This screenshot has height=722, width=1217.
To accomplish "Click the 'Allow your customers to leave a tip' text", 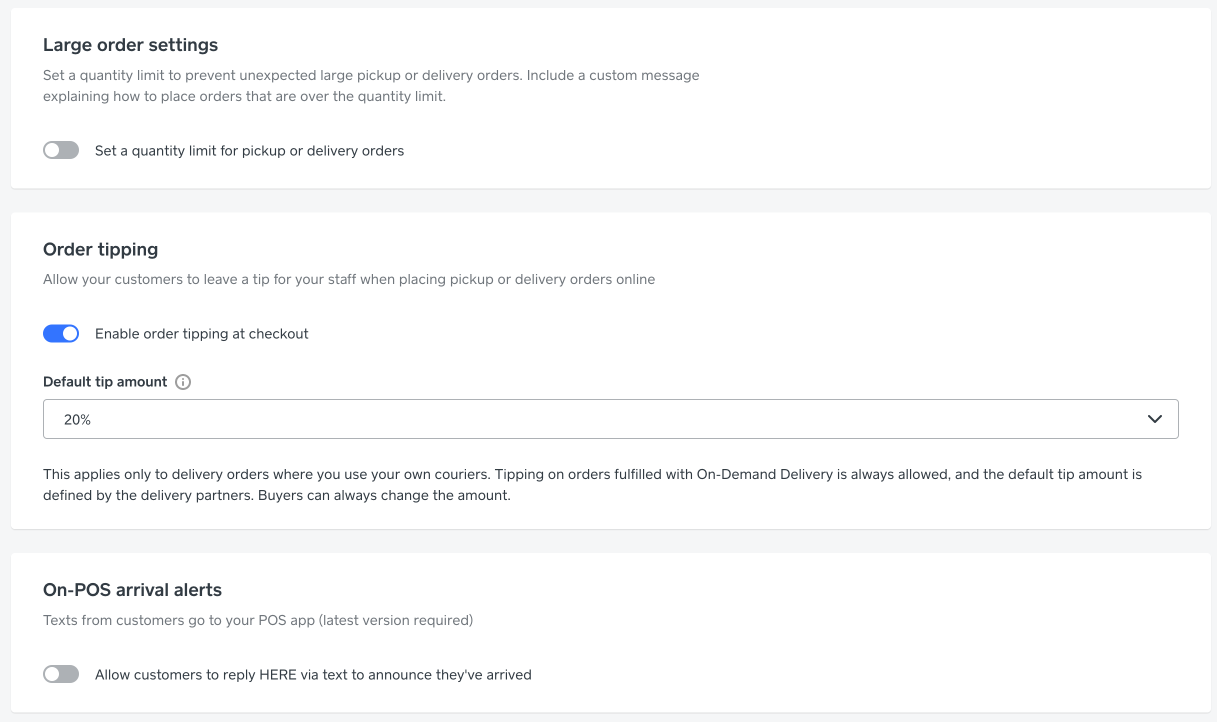I will tap(349, 279).
